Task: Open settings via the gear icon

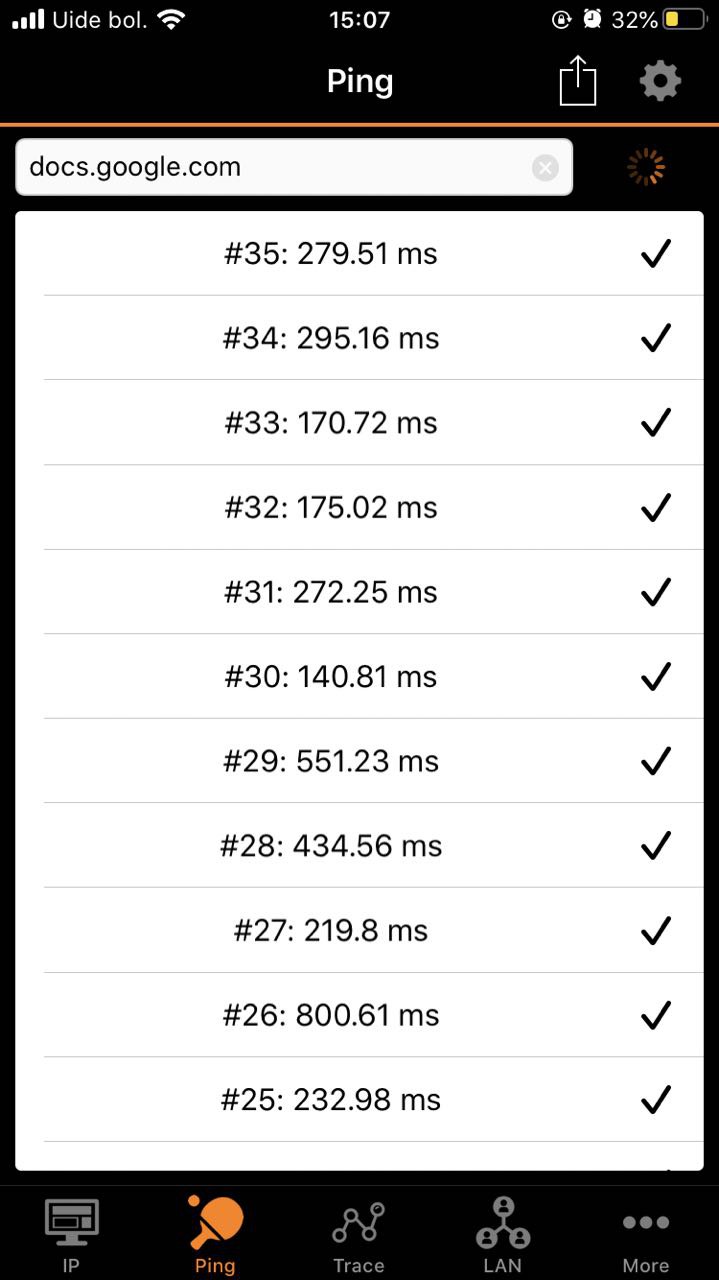Action: (x=660, y=80)
